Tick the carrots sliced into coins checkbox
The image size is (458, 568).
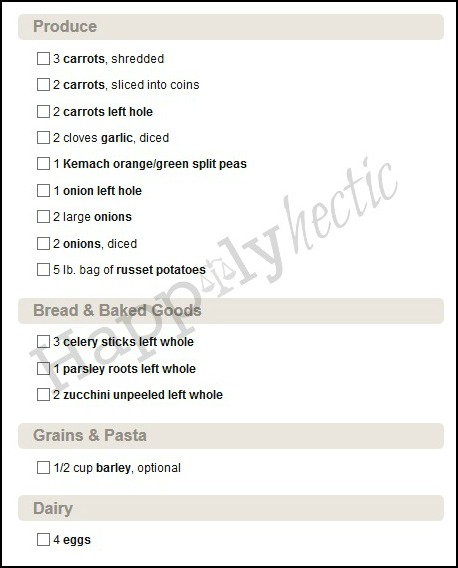(x=43, y=85)
